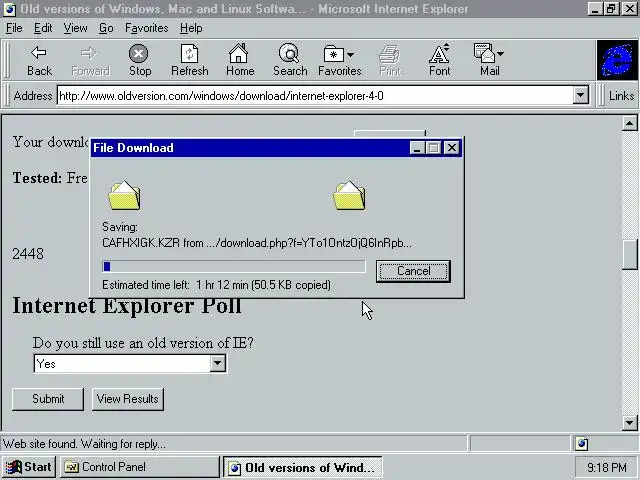Viewport: 640px width, 480px height.
Task: Click the download progress bar
Action: 234,267
